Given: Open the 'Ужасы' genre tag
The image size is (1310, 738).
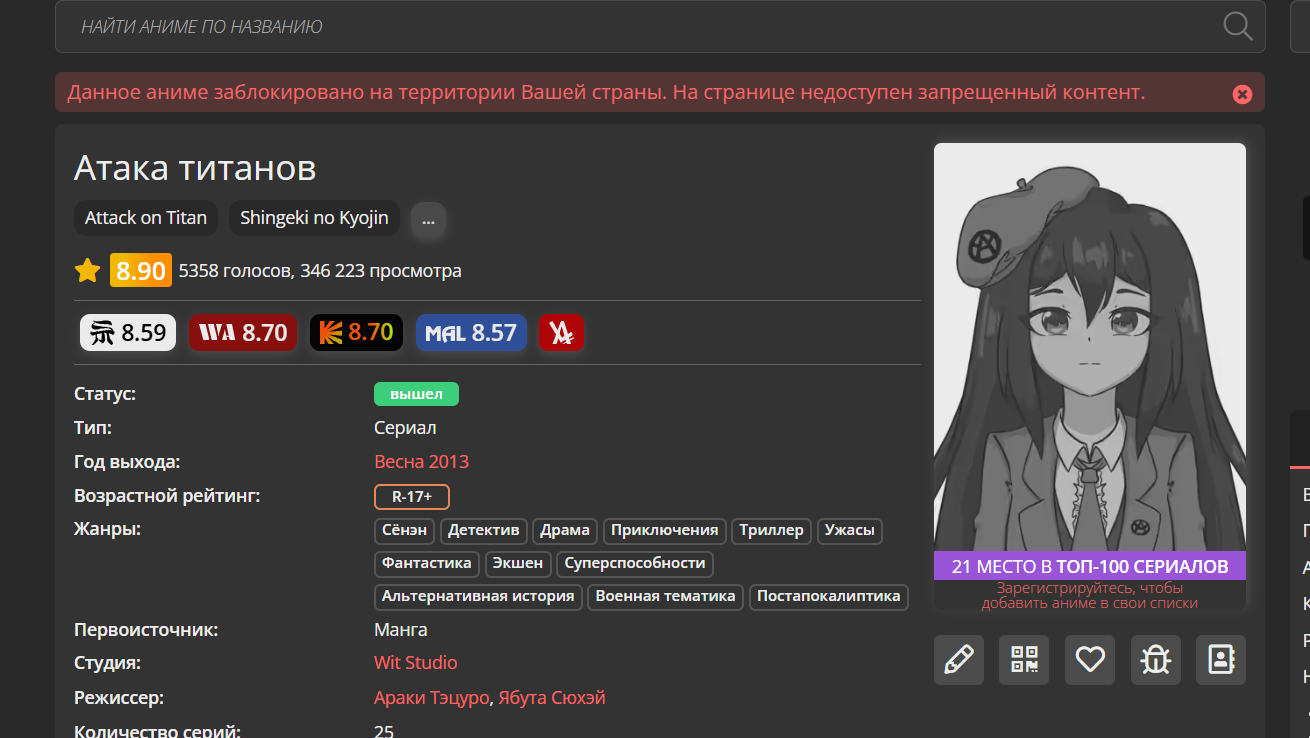Looking at the screenshot, I should point(850,531).
